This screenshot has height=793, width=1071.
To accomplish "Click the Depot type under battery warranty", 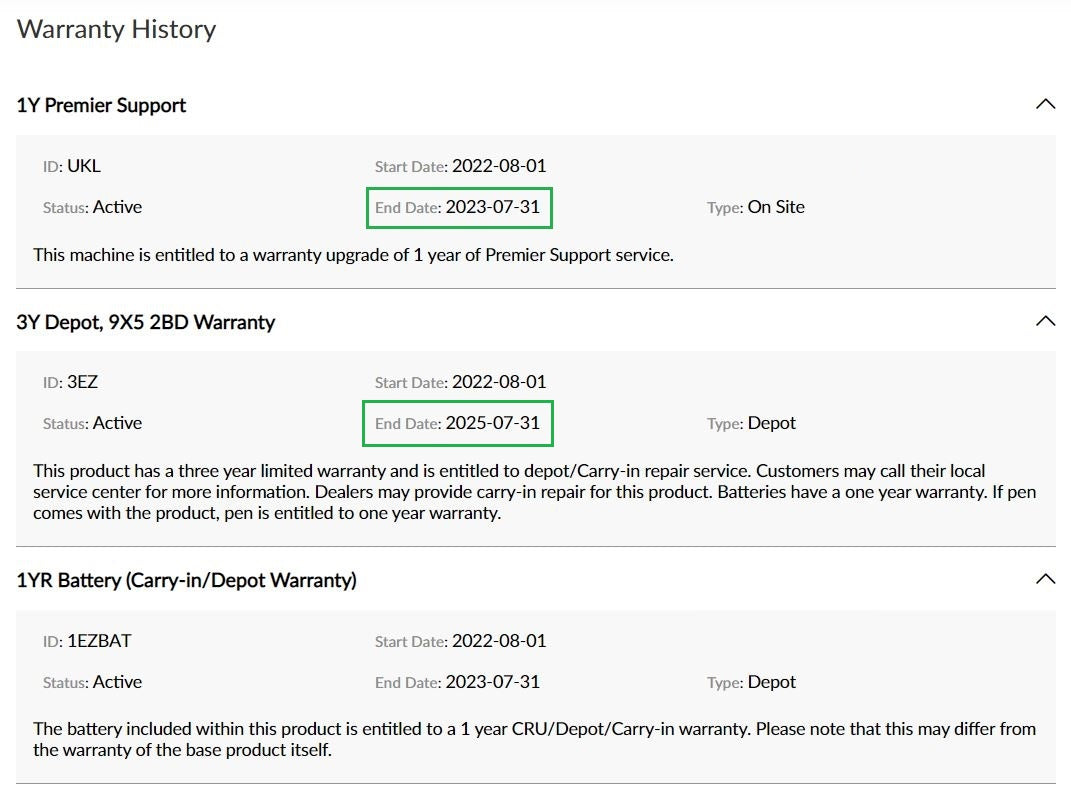I will [x=772, y=682].
